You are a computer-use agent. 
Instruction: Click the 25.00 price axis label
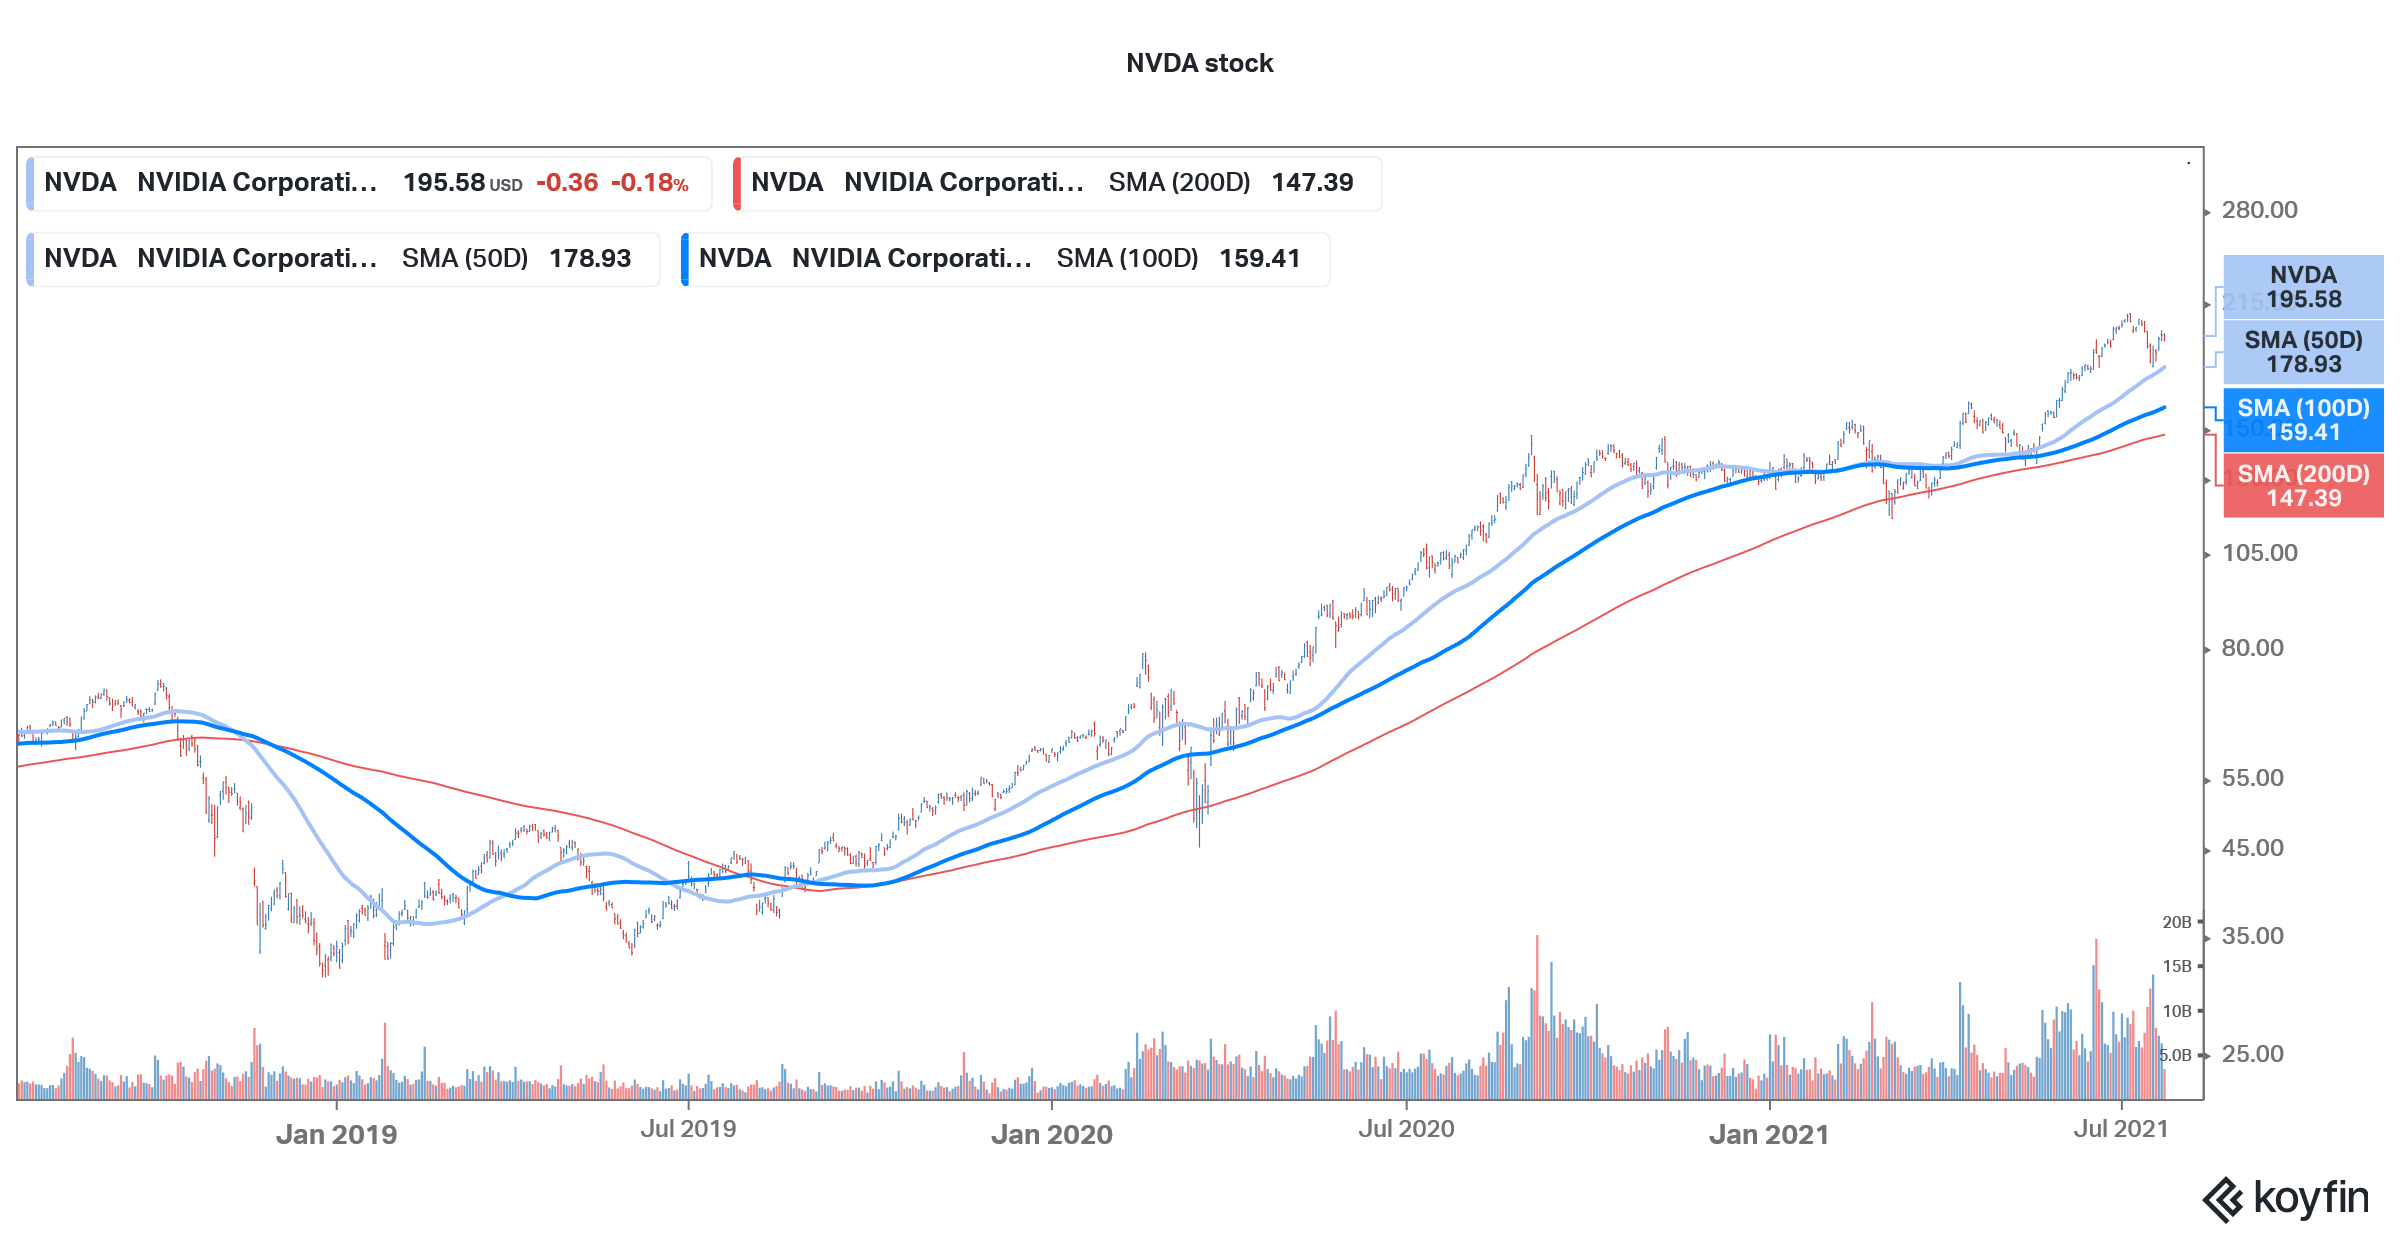[x=2252, y=1054]
